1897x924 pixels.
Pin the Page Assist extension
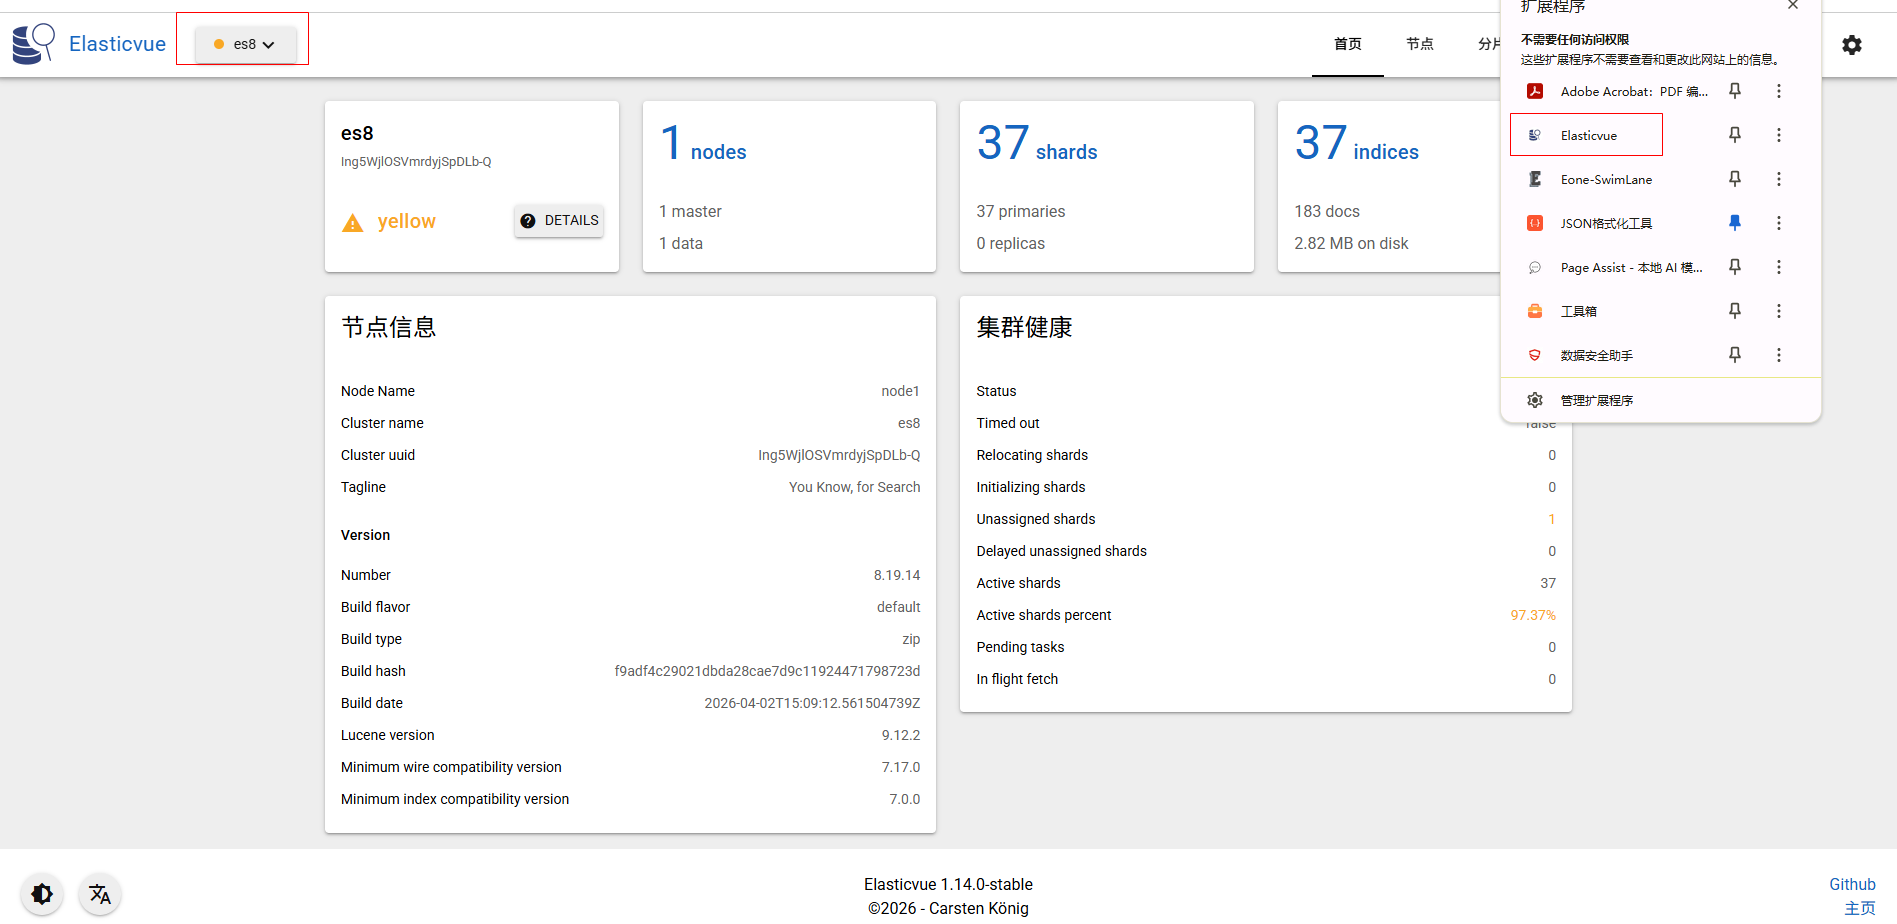1735,267
